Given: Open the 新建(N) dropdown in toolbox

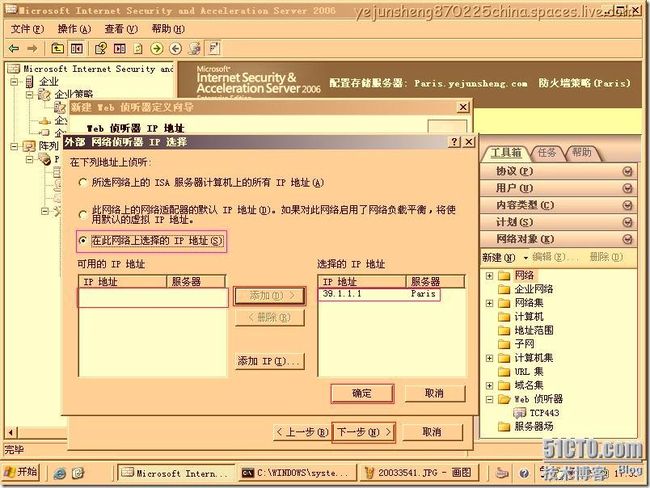Looking at the screenshot, I should (504, 257).
